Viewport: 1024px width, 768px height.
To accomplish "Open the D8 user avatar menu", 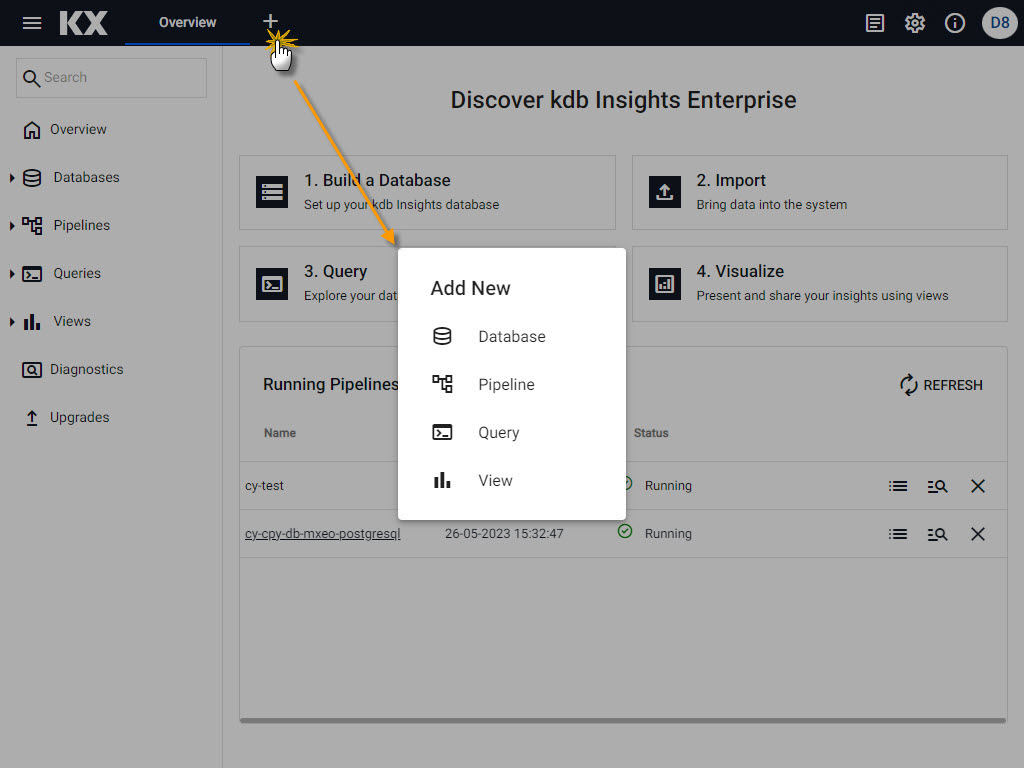I will click(x=1000, y=23).
